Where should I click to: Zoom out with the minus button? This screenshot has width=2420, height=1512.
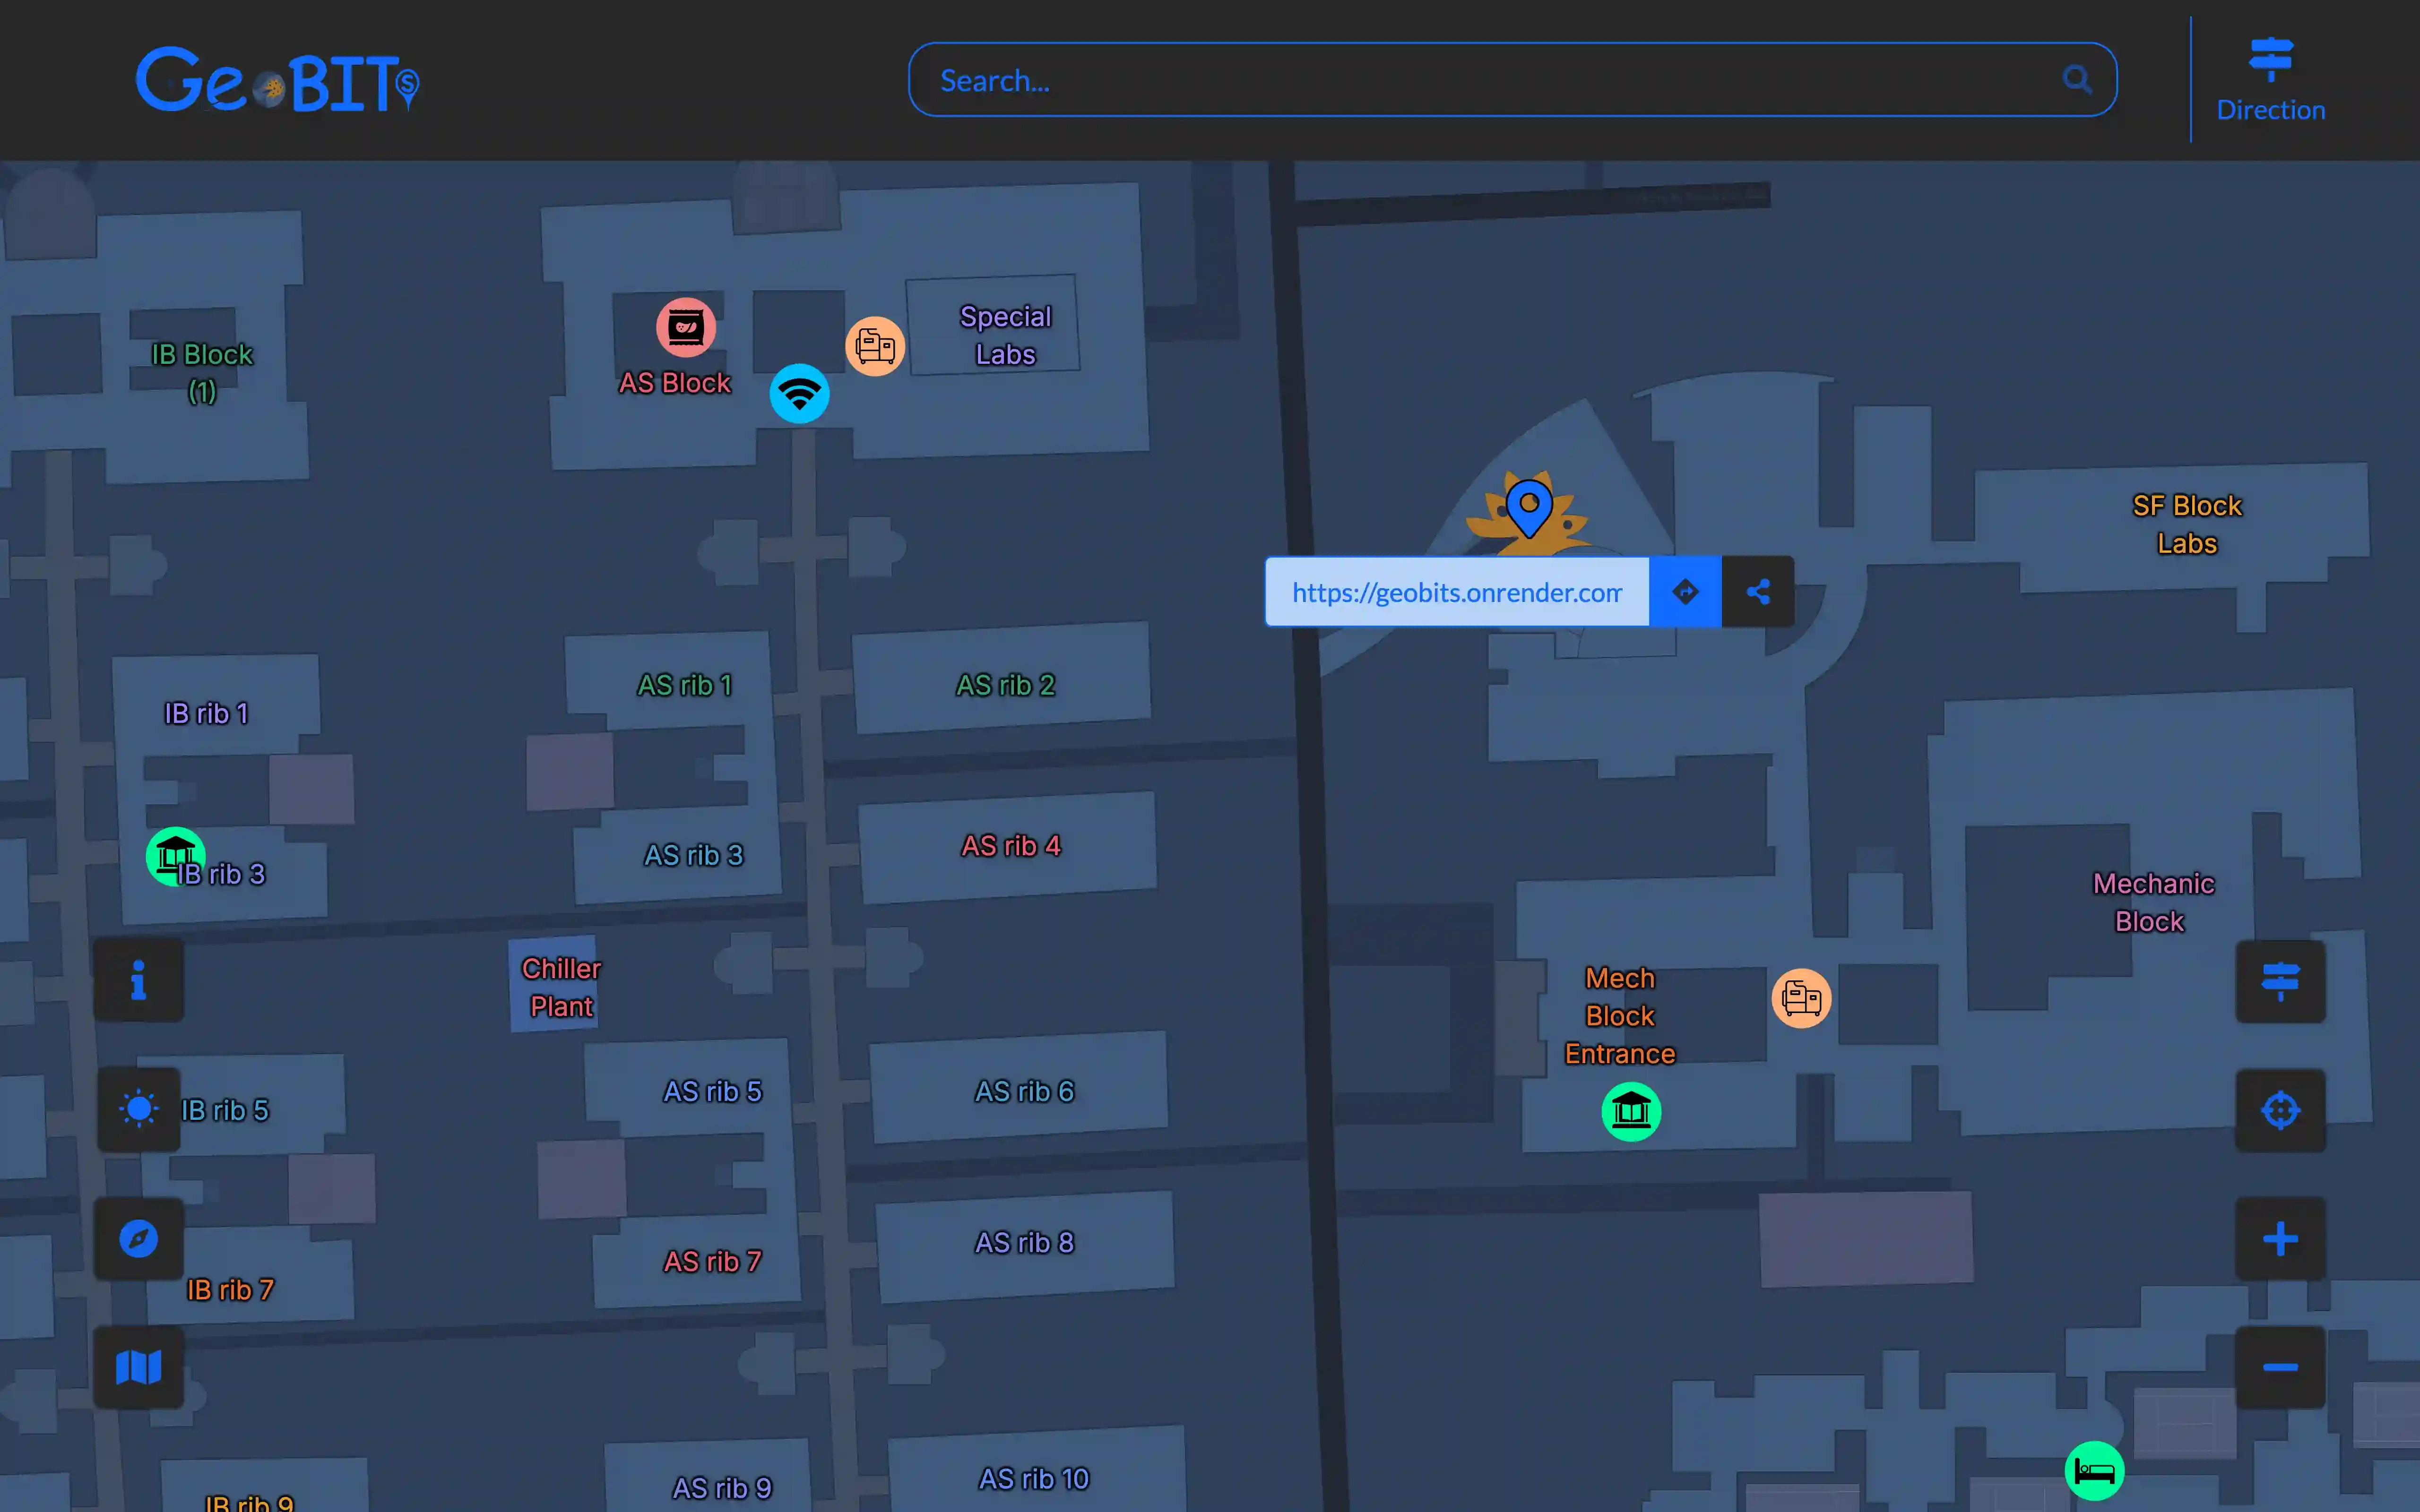tap(2280, 1367)
